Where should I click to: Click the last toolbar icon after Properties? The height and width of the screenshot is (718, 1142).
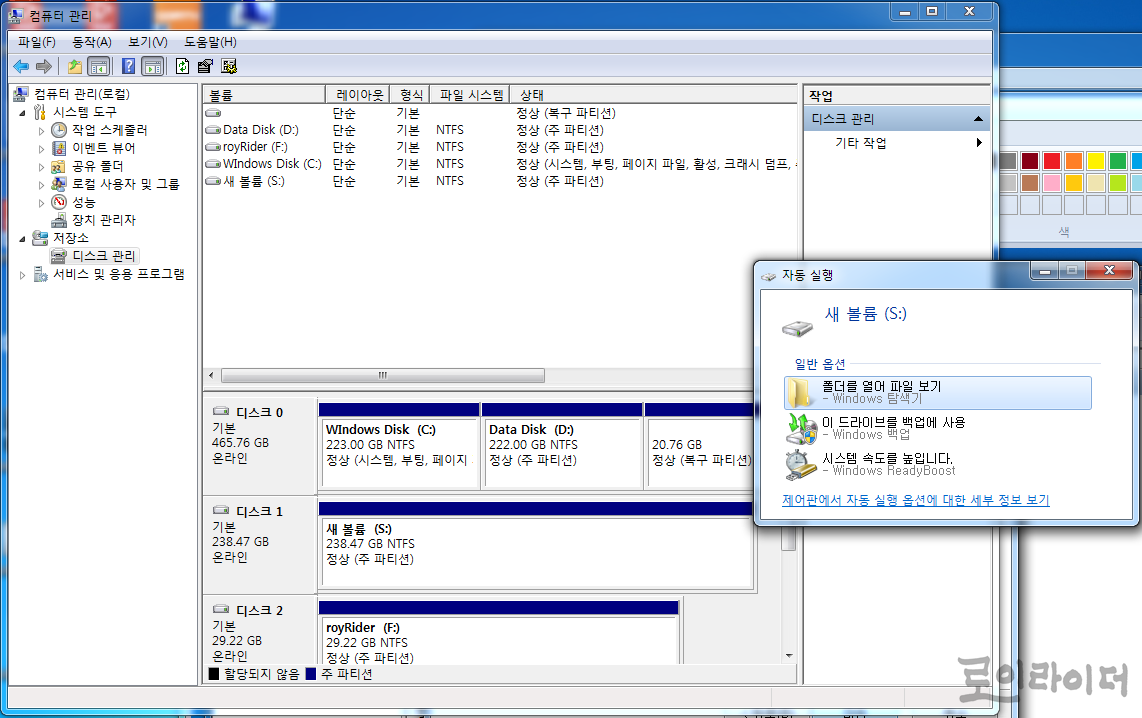tap(229, 66)
